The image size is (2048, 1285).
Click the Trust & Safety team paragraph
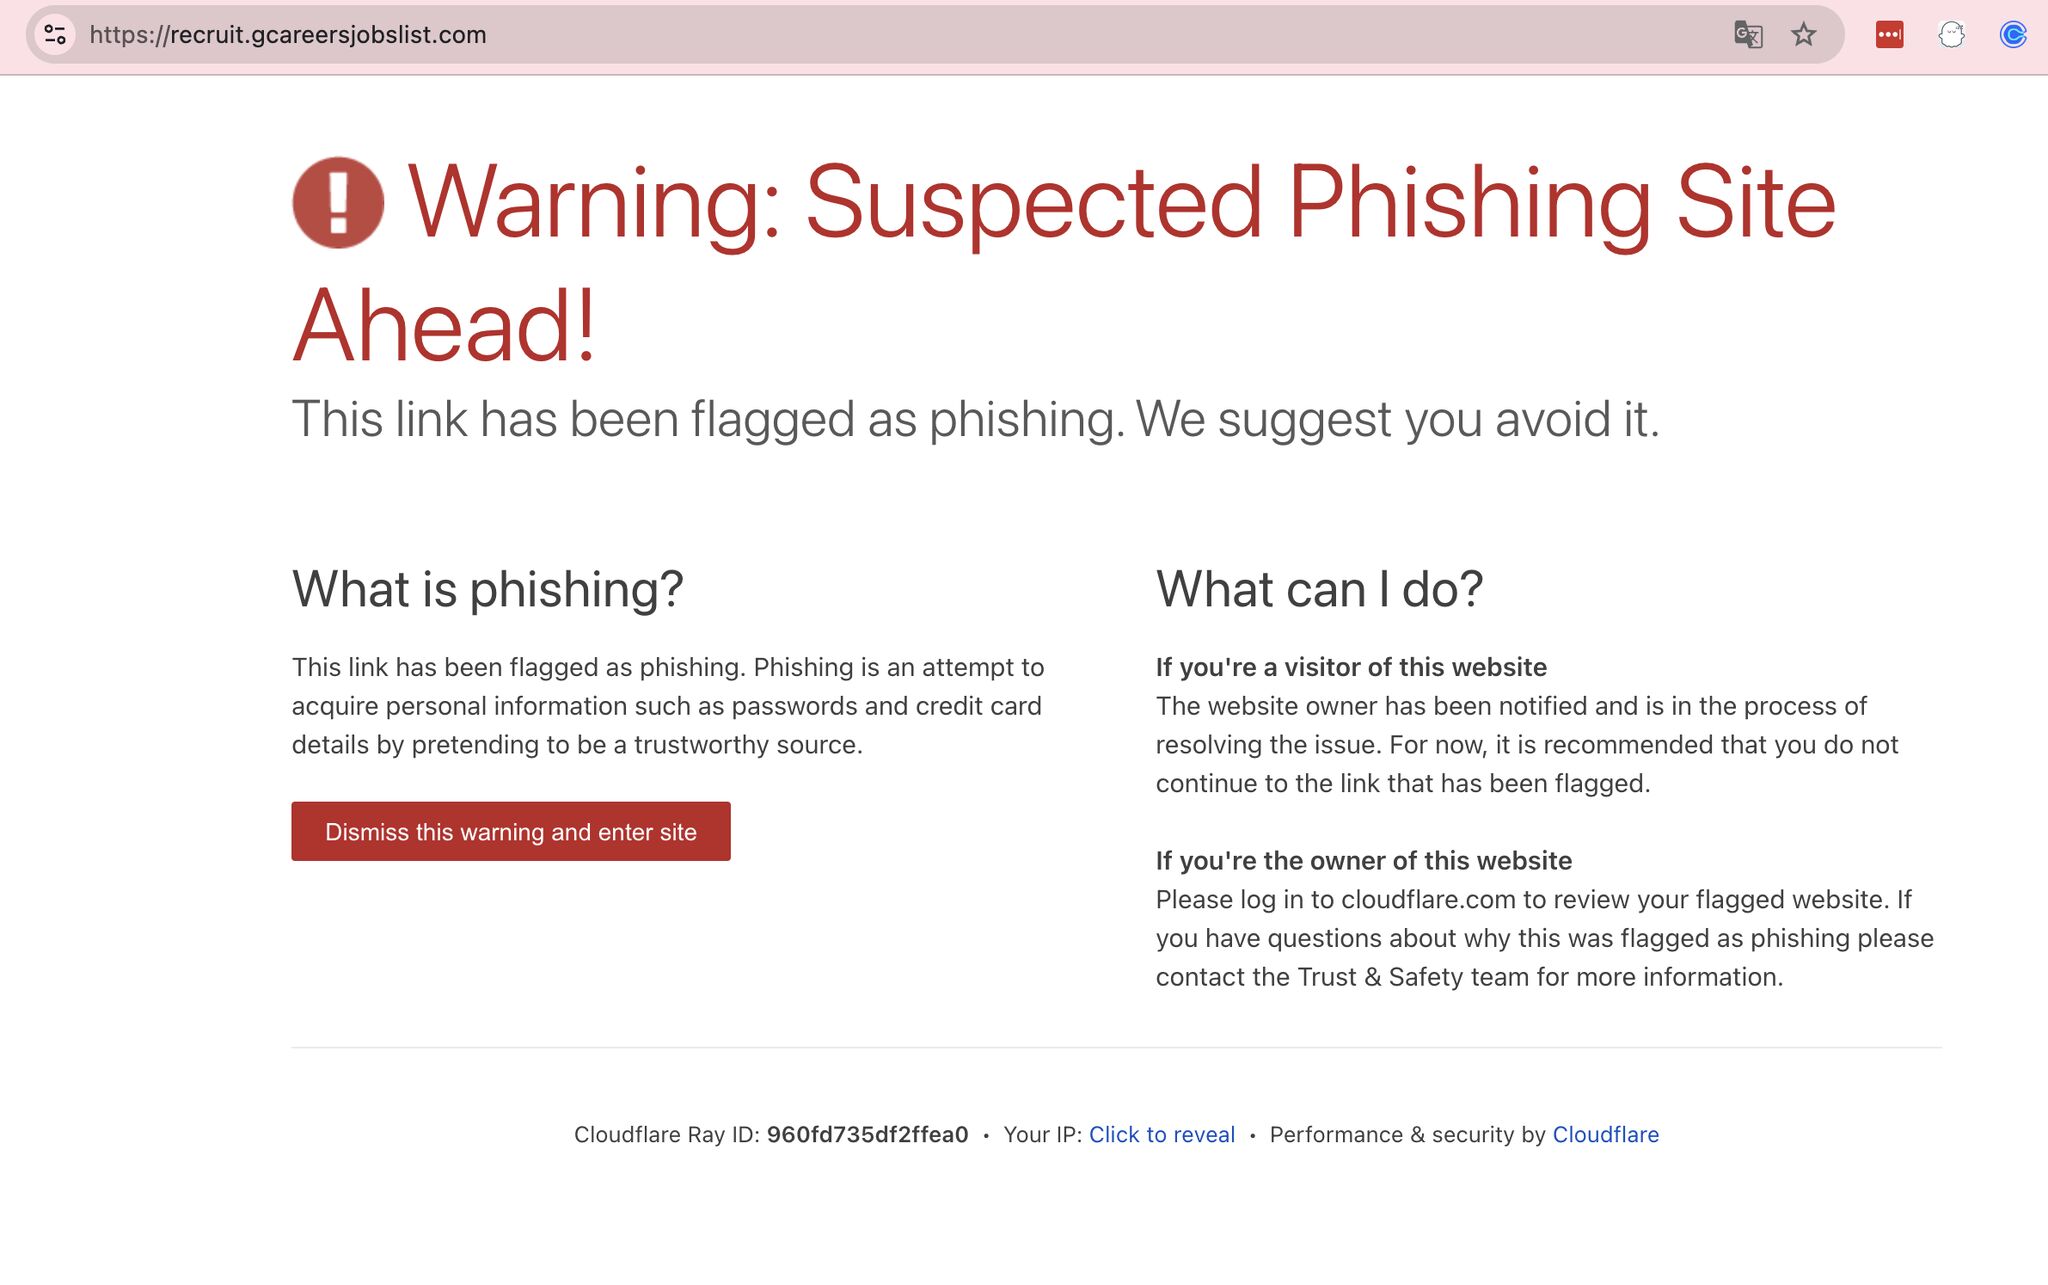1544,938
